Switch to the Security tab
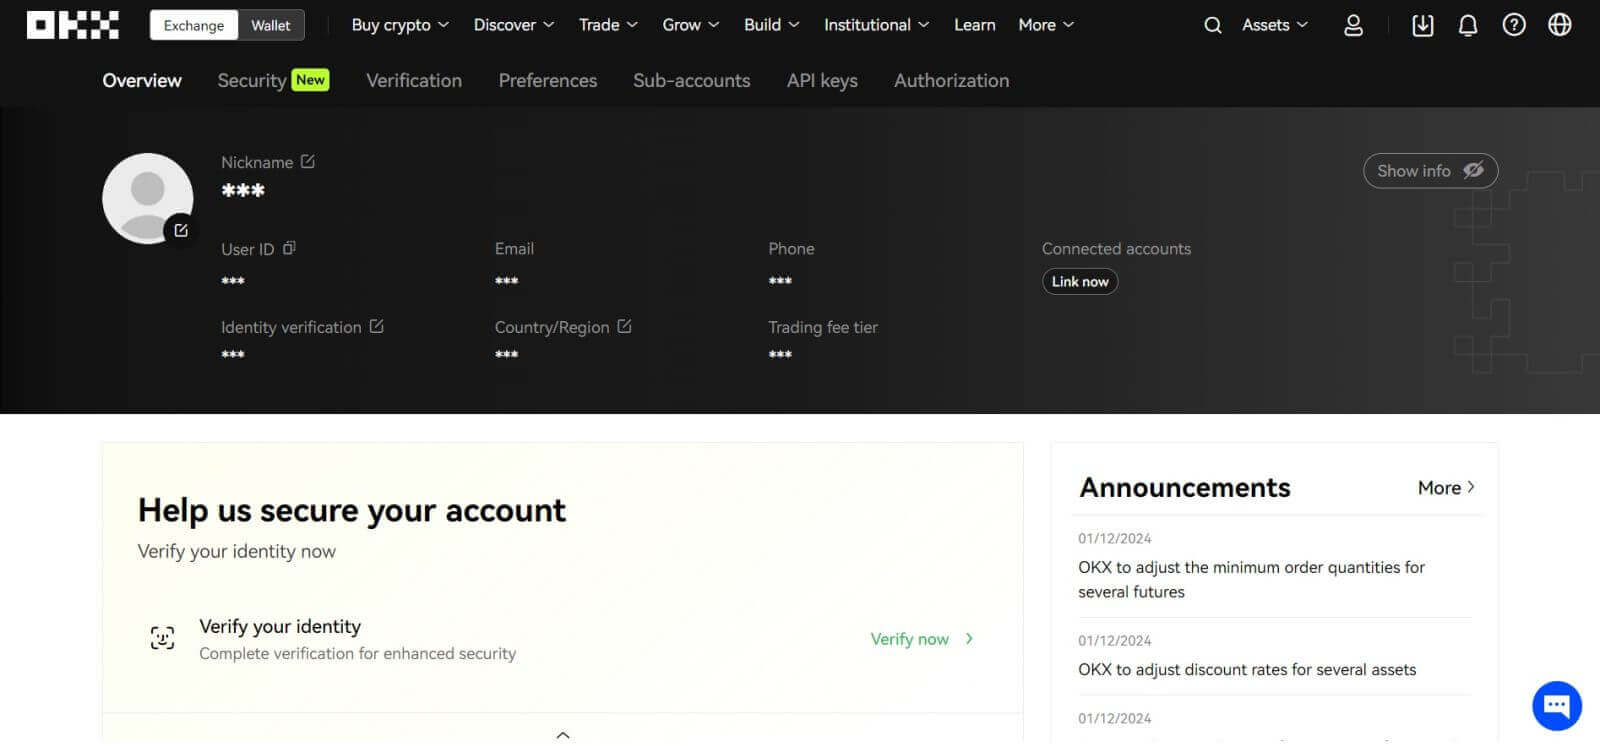The height and width of the screenshot is (747, 1600). [252, 81]
